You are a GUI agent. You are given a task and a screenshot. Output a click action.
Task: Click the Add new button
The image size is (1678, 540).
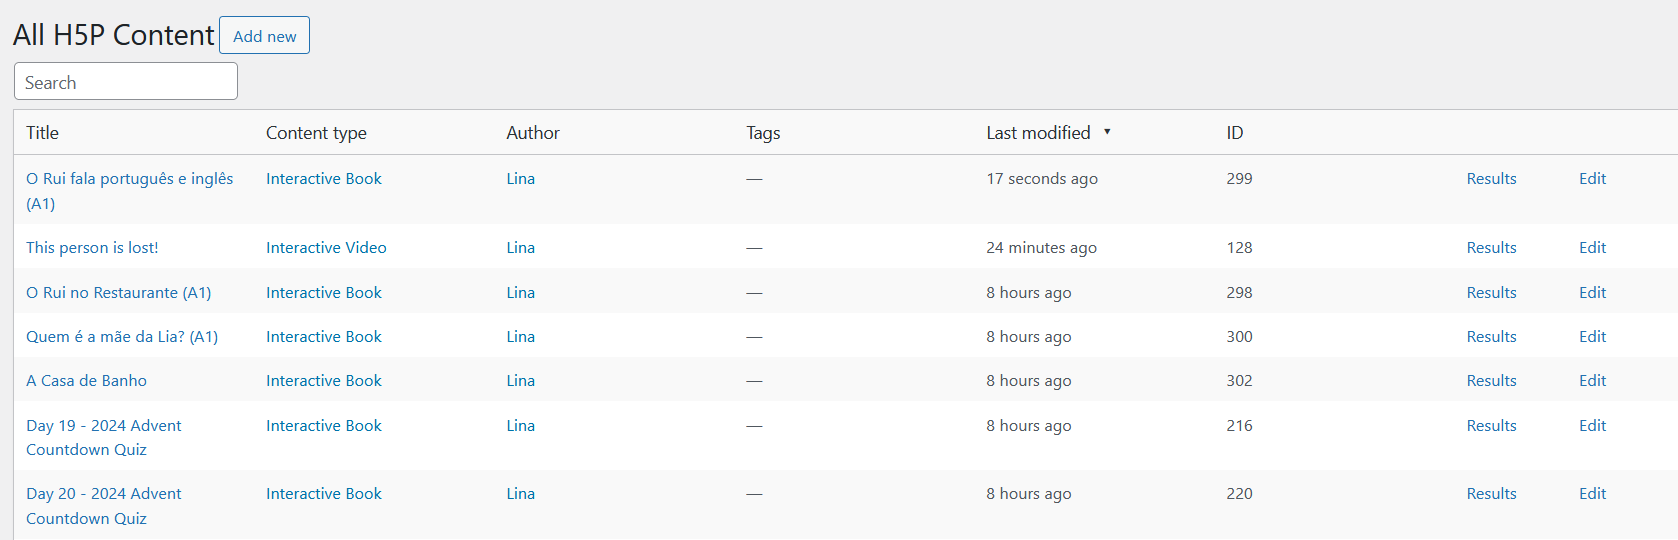[x=264, y=36]
